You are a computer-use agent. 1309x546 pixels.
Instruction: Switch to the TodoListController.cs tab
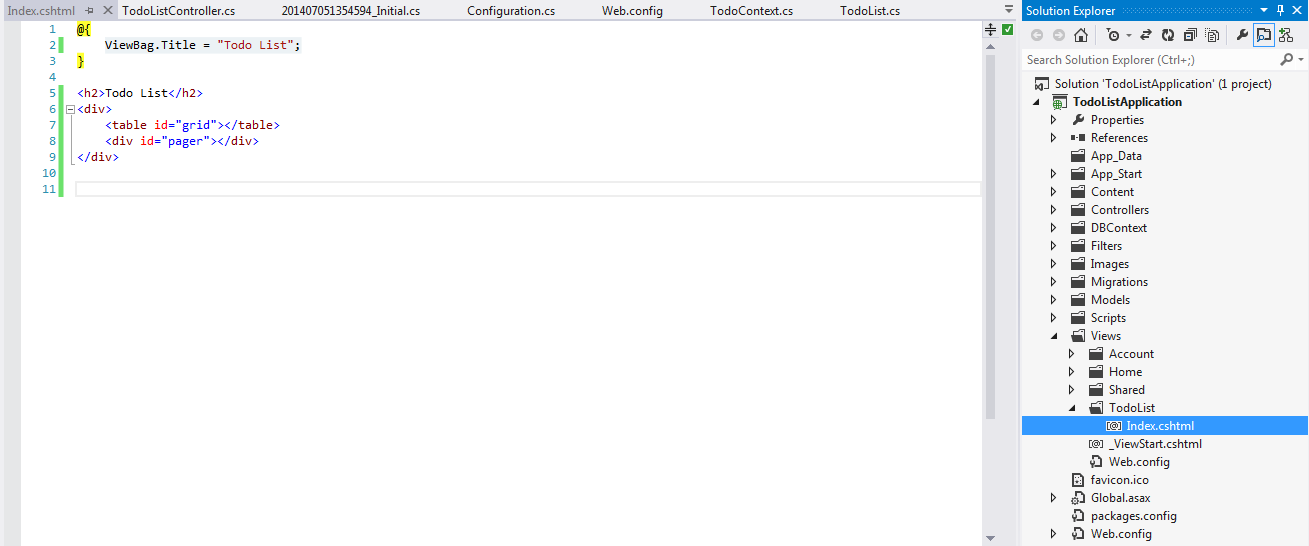click(179, 11)
